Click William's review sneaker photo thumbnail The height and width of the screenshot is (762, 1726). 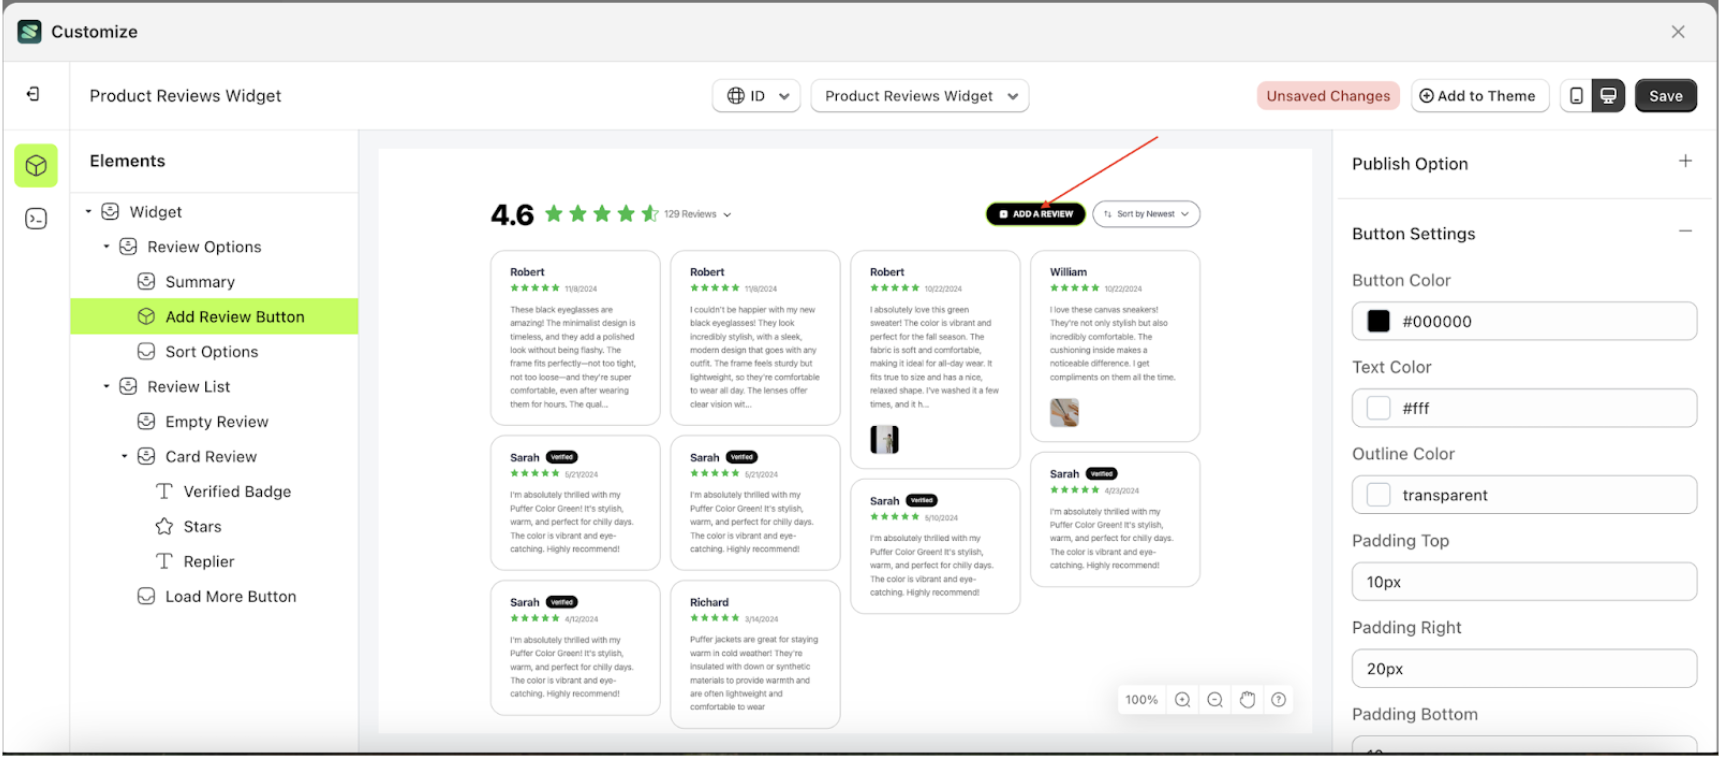point(1064,412)
